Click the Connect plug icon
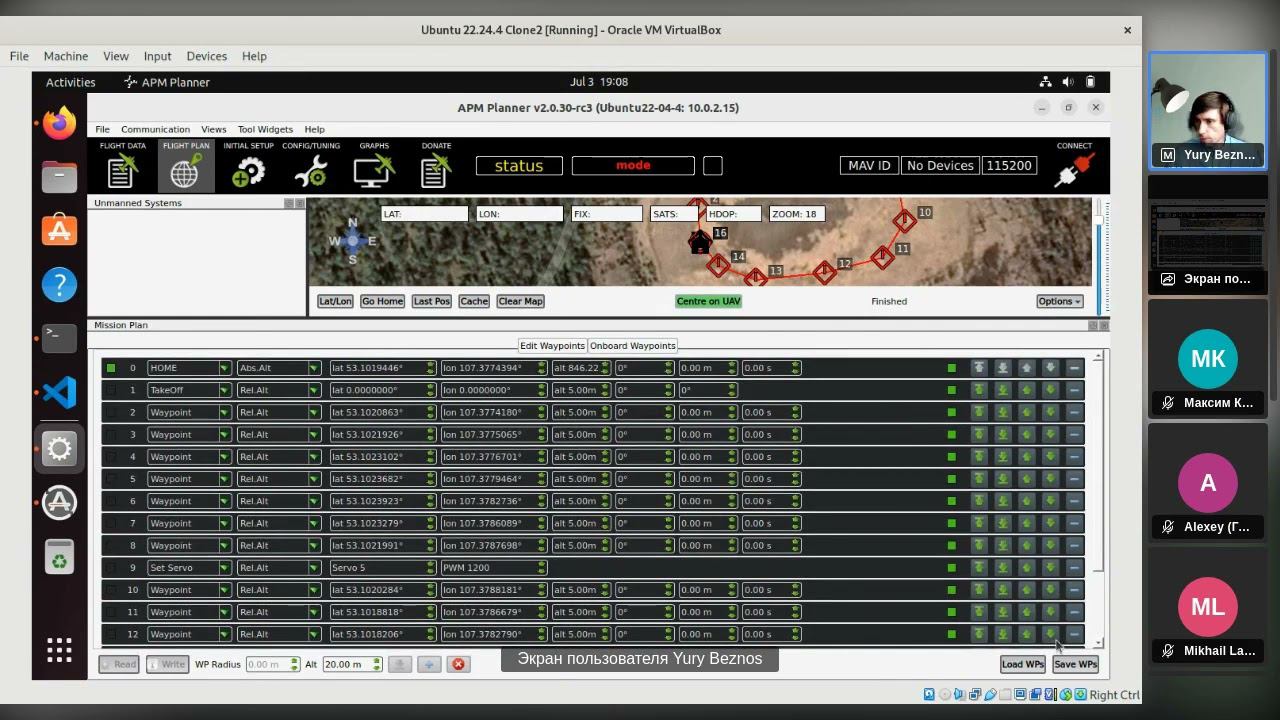 [1075, 168]
